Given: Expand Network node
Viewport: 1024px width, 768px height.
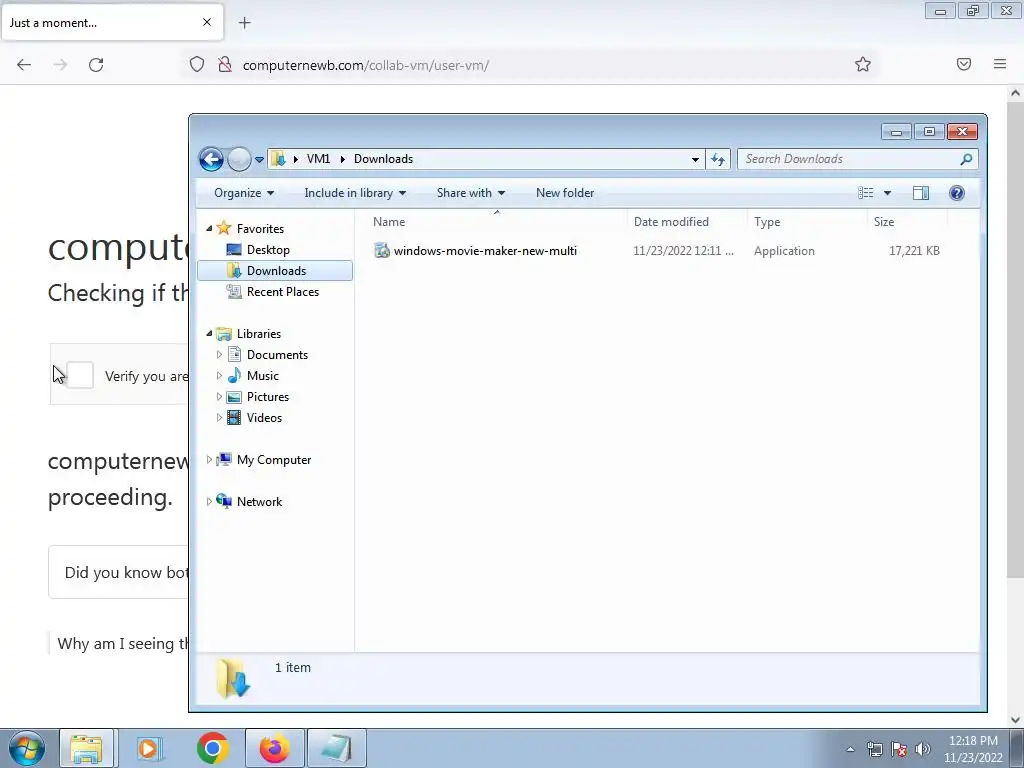Looking at the screenshot, I should pos(209,502).
